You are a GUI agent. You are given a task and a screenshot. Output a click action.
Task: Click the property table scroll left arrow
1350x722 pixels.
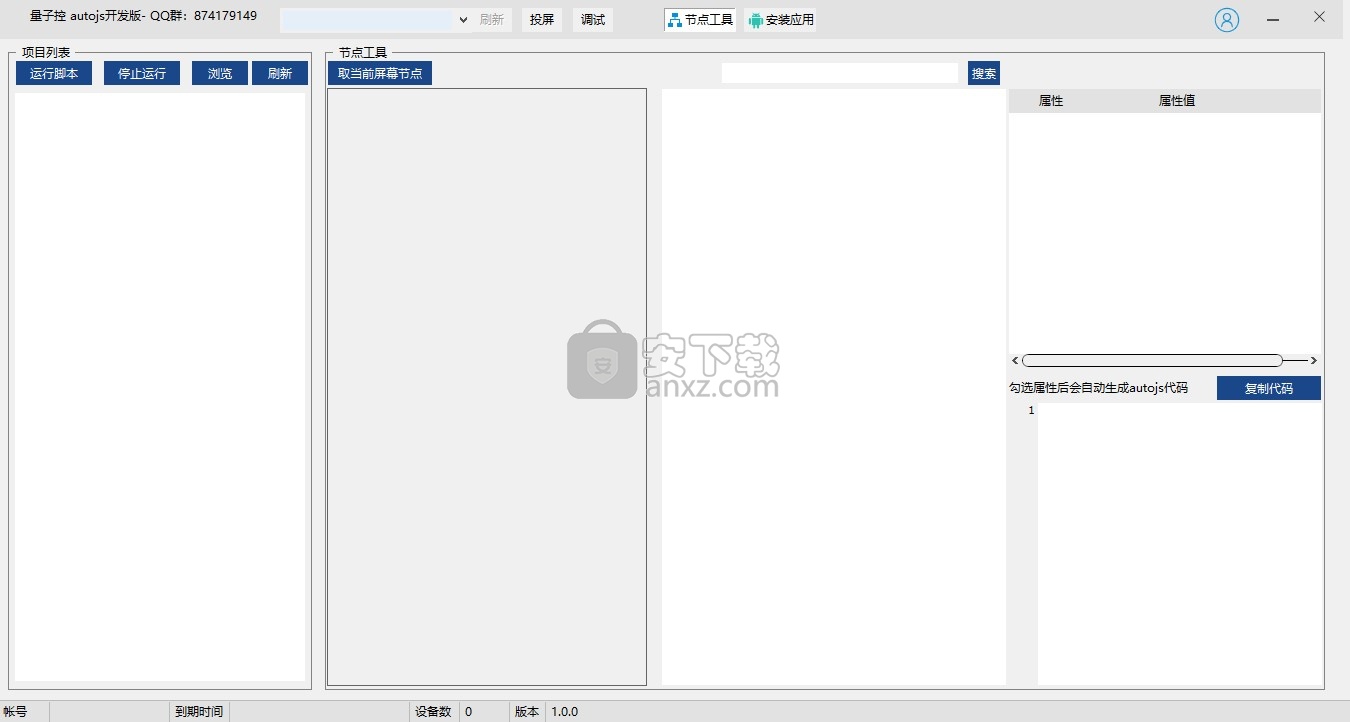[x=1015, y=360]
